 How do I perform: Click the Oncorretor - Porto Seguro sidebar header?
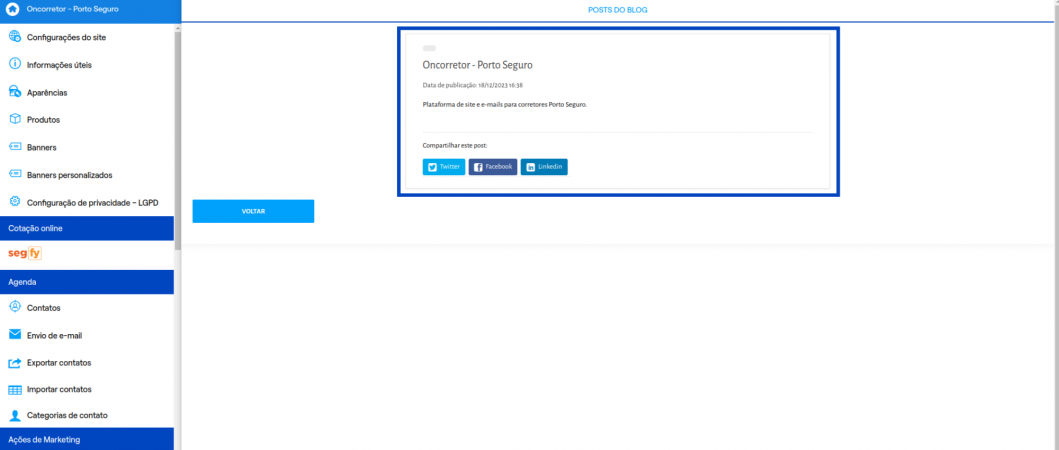click(x=91, y=11)
